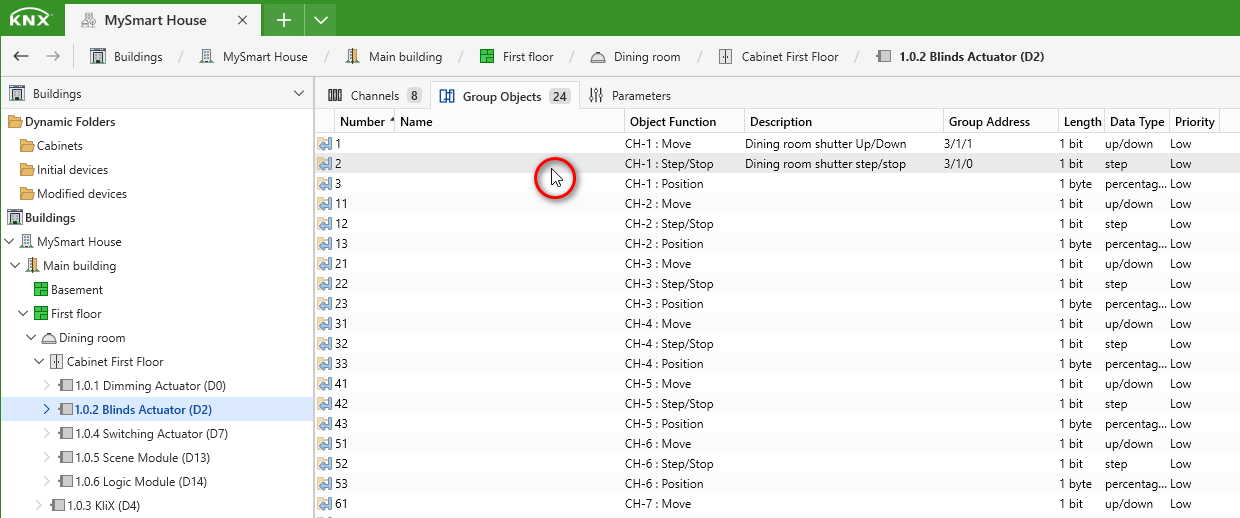This screenshot has width=1240, height=518.
Task: Sort by Data Type column header
Action: 1137,122
